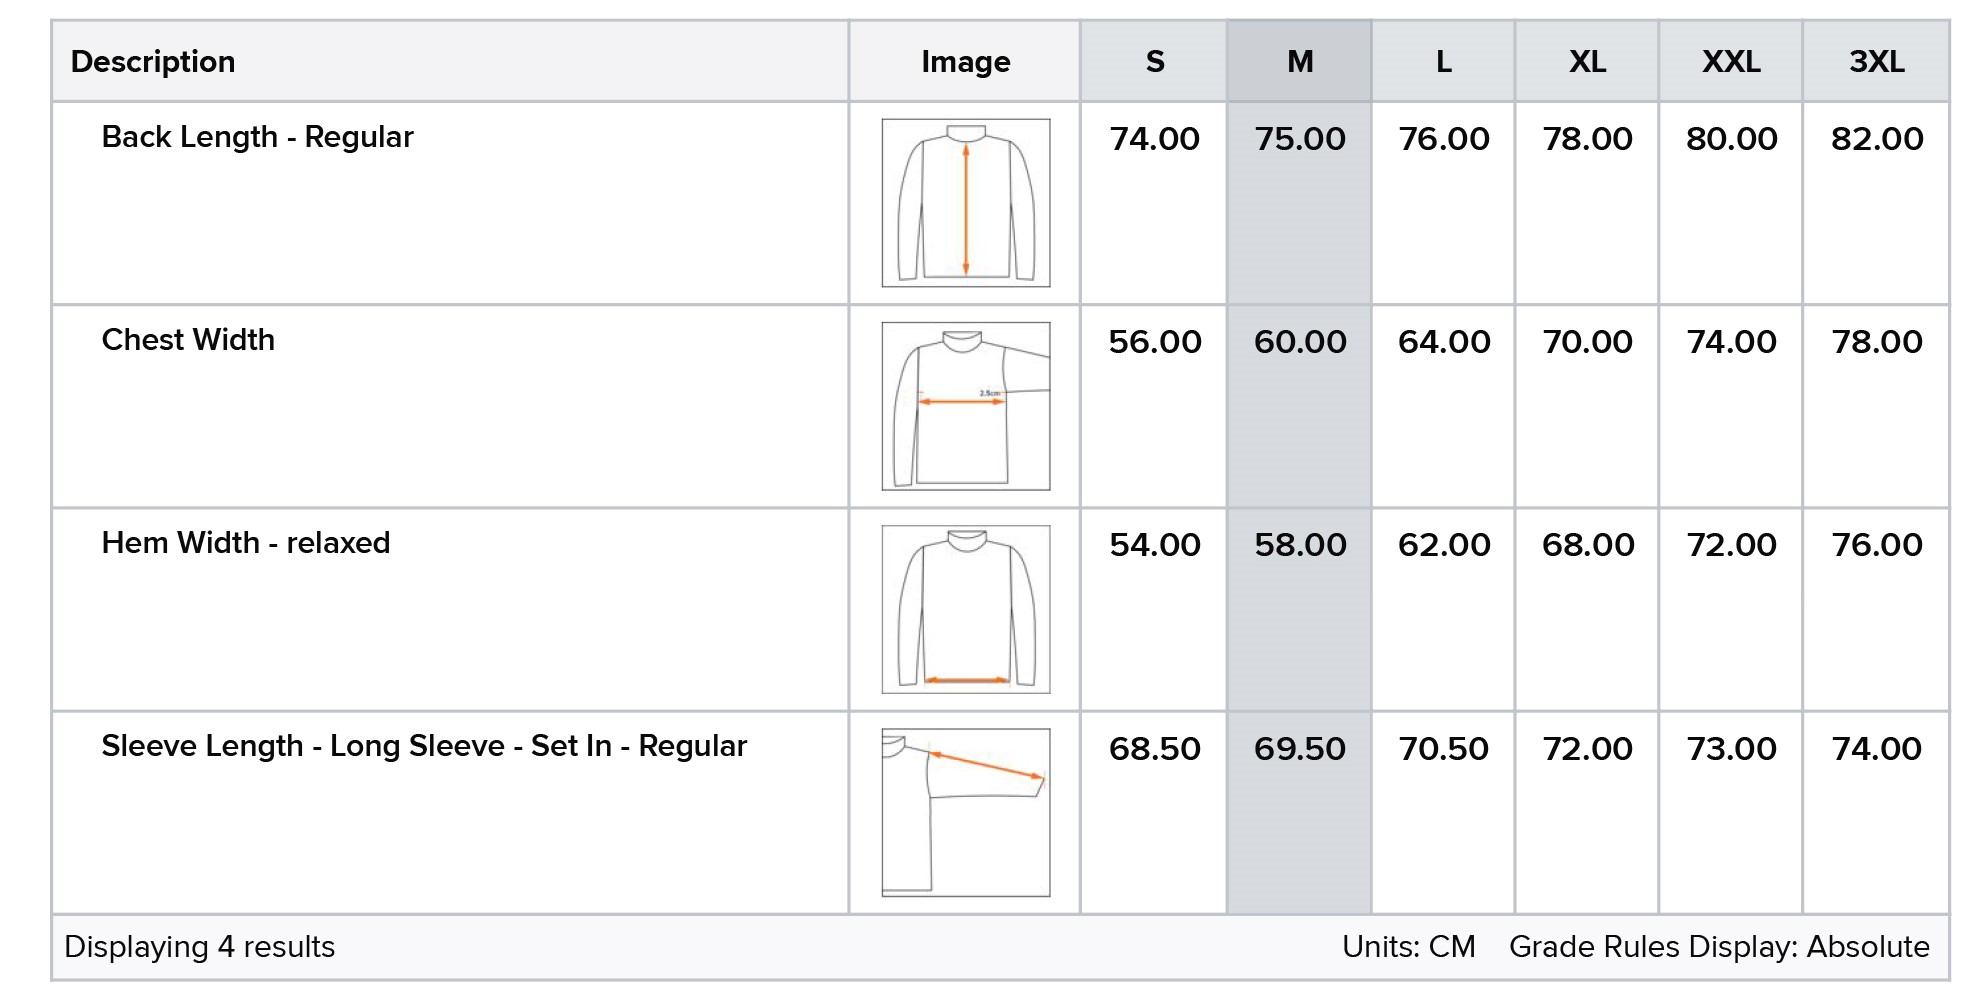Open the Sleeve Length diagram thumbnail

click(x=965, y=812)
